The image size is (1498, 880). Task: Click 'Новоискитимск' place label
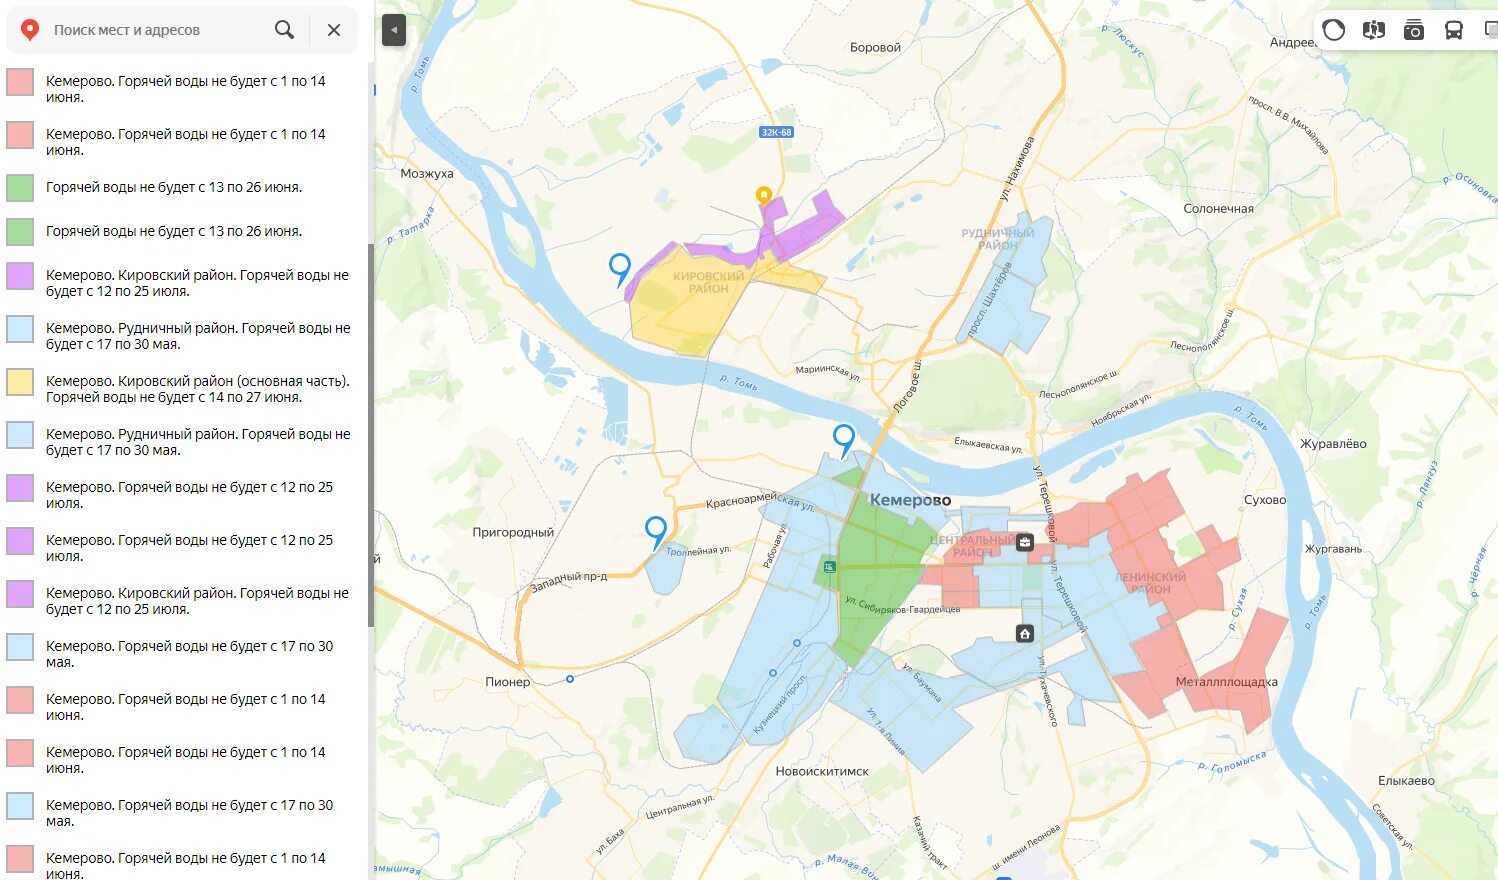click(822, 772)
